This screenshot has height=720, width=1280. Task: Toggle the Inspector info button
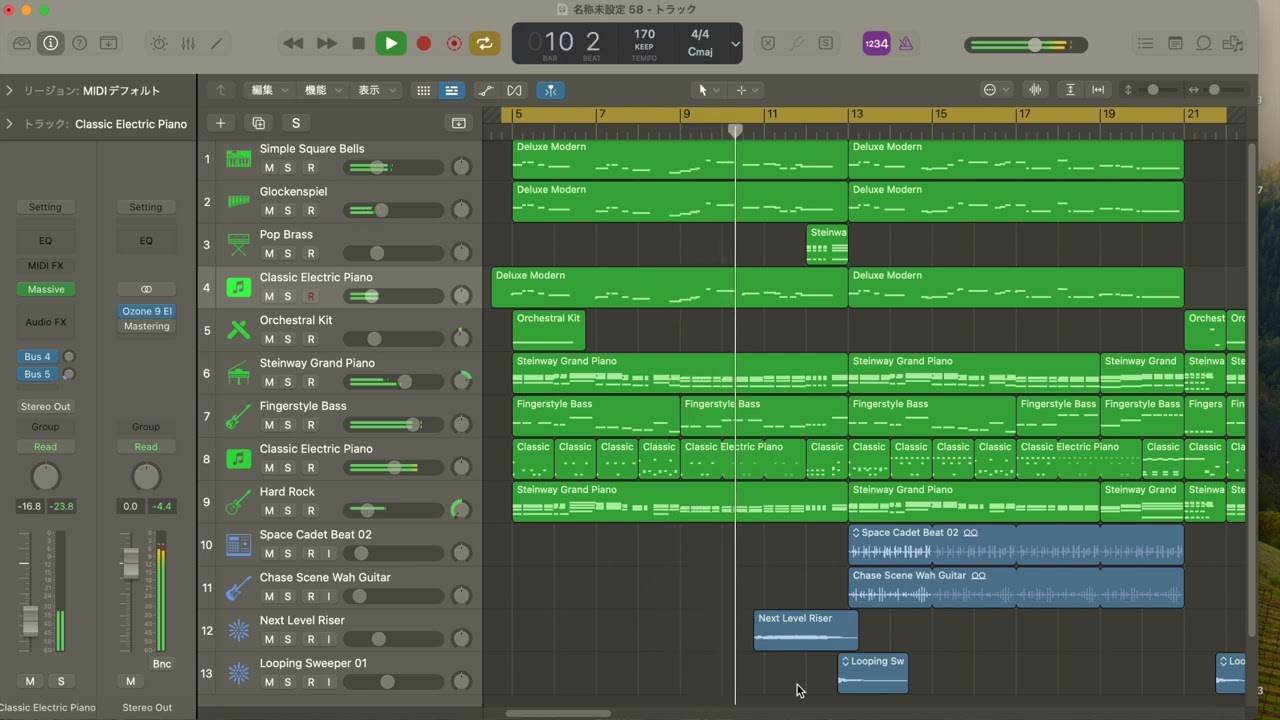pyautogui.click(x=50, y=44)
